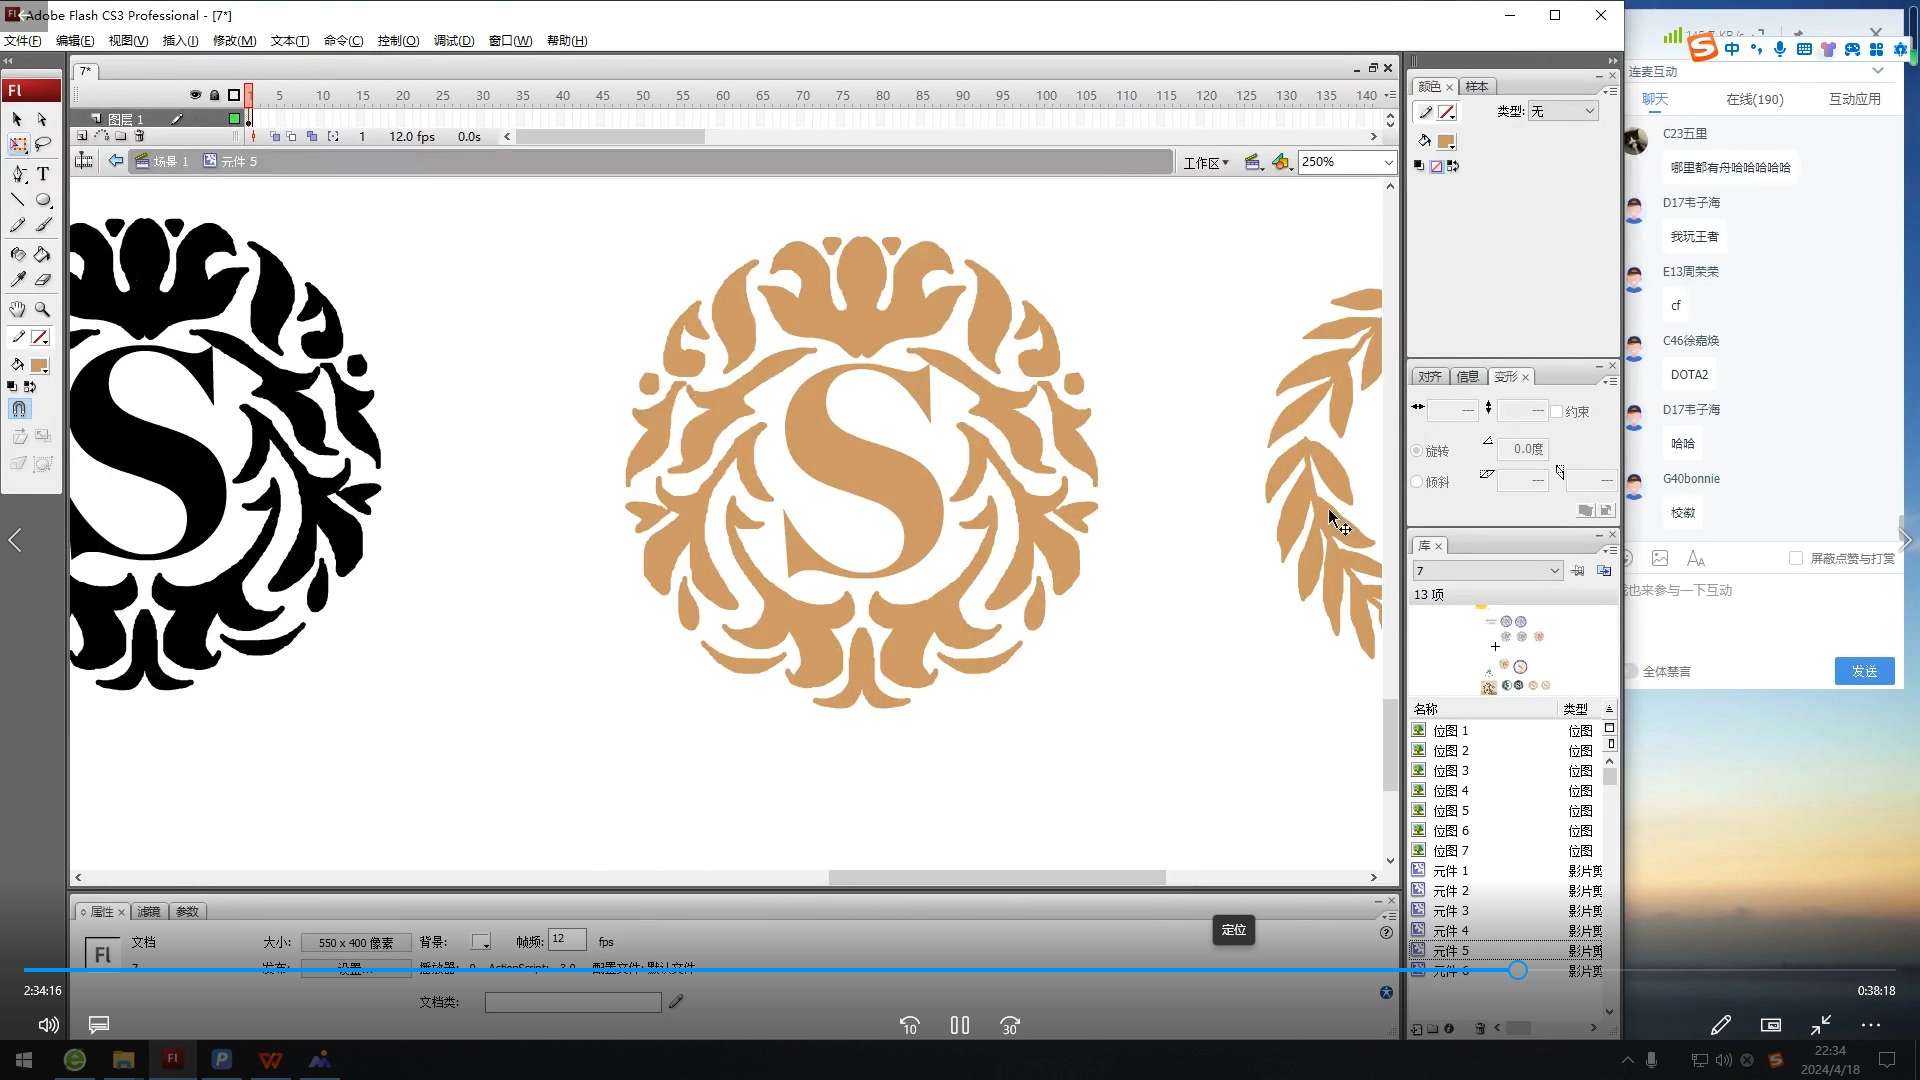The width and height of the screenshot is (1920, 1080).
Task: Pick the Eyedropper tool
Action: 18,281
